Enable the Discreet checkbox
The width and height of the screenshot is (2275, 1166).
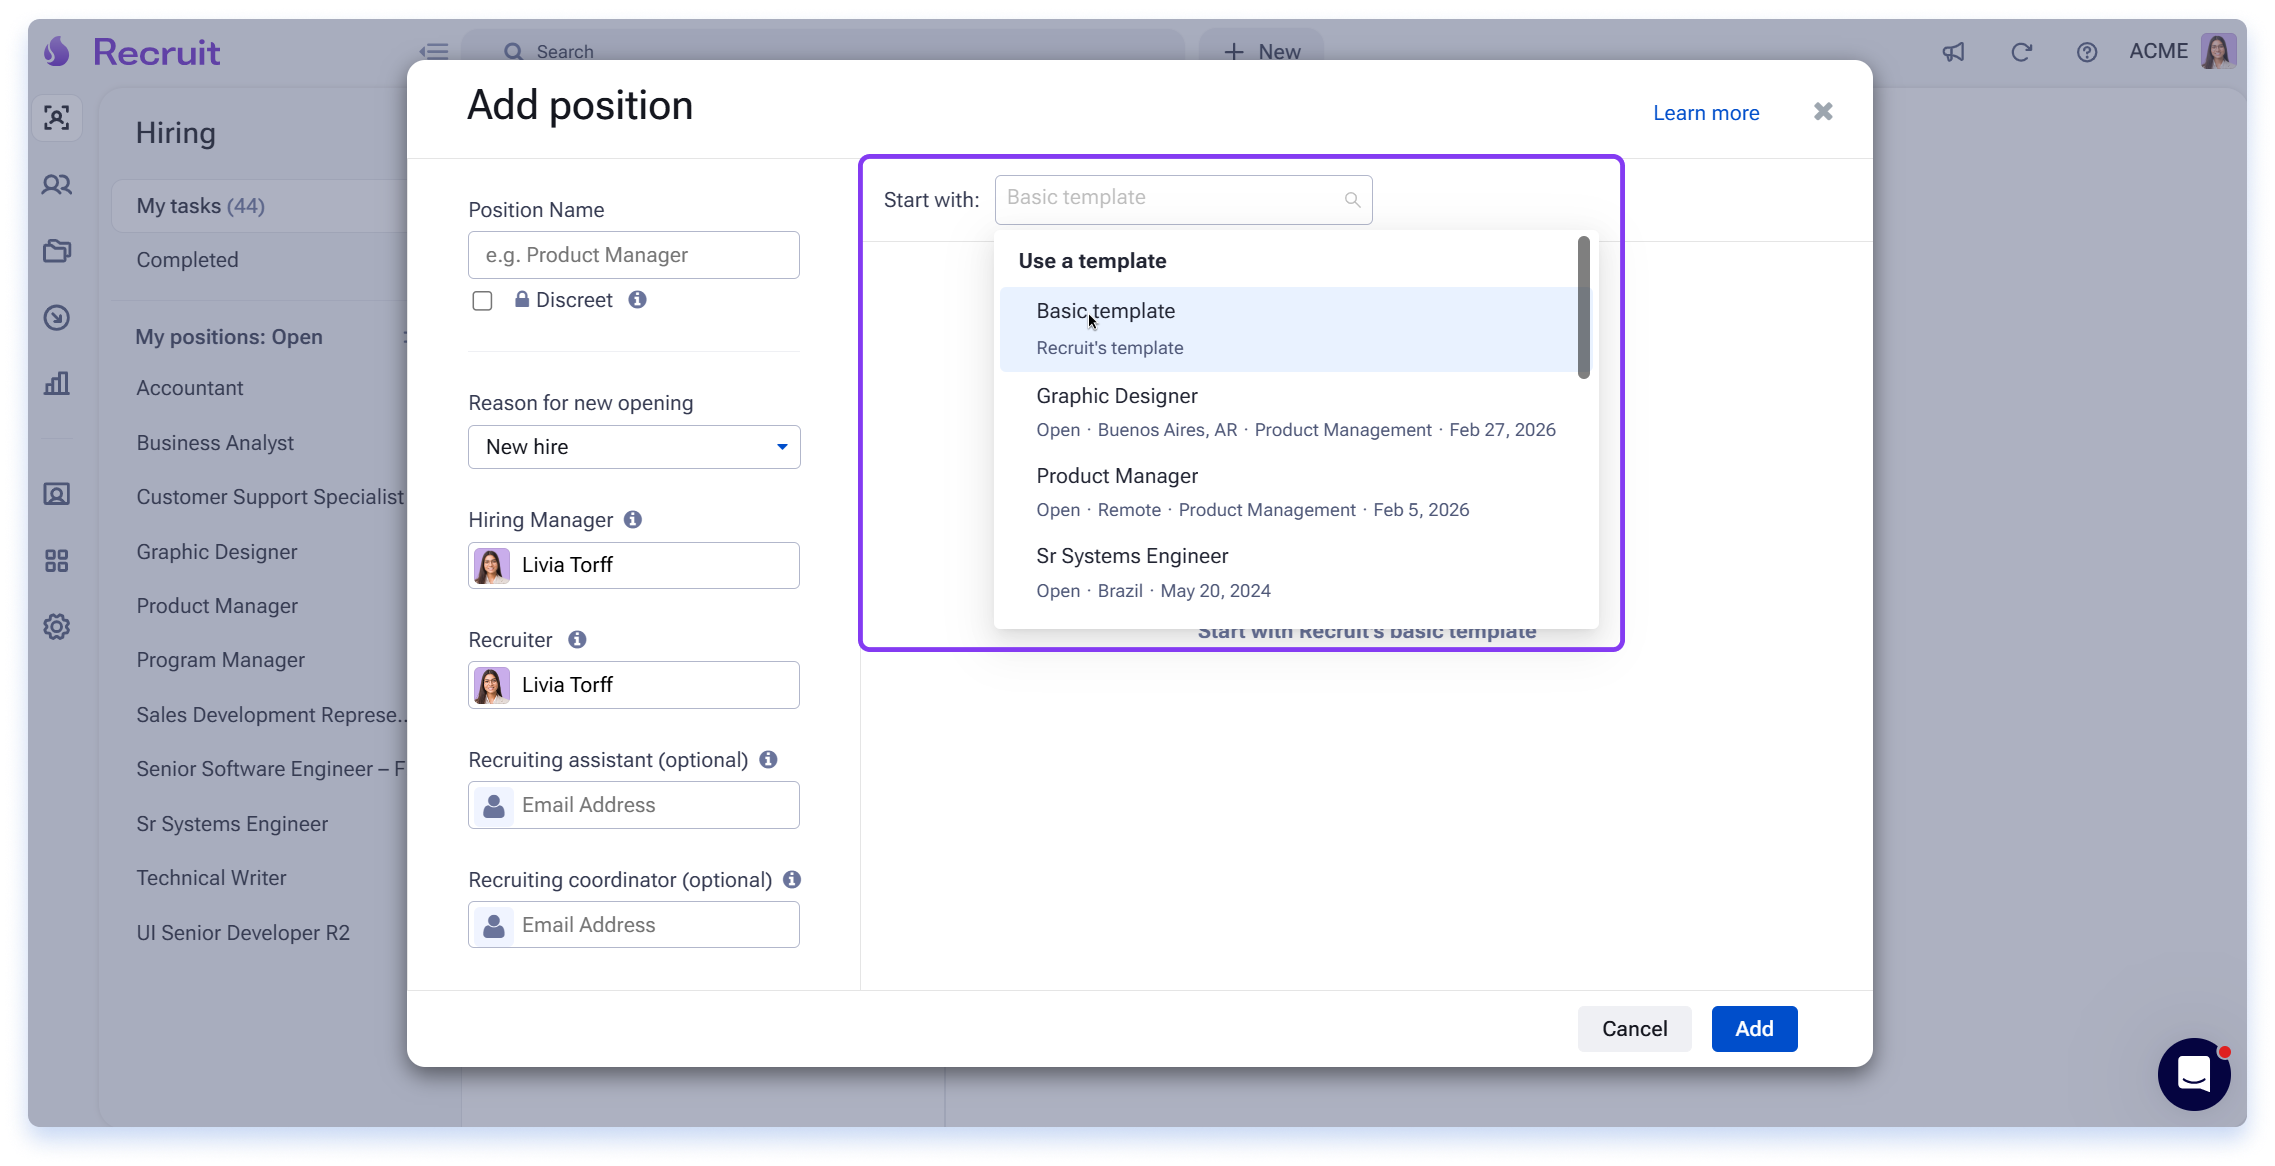point(482,301)
